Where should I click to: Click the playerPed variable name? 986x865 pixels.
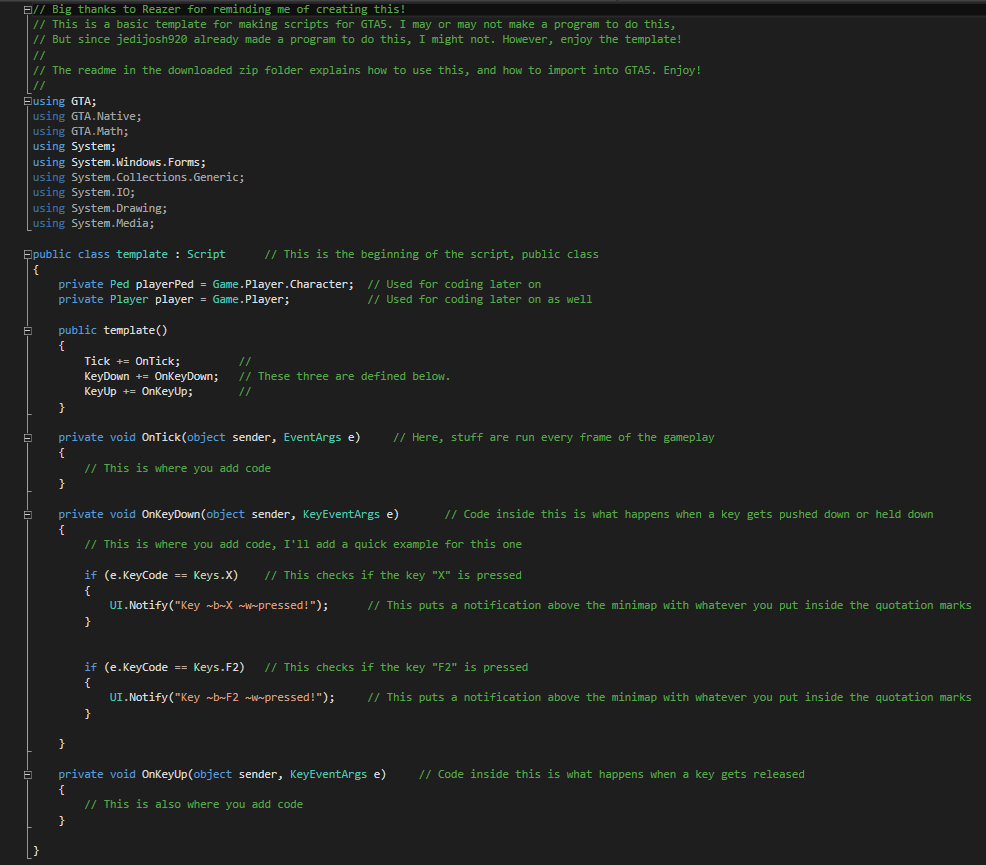pos(155,284)
